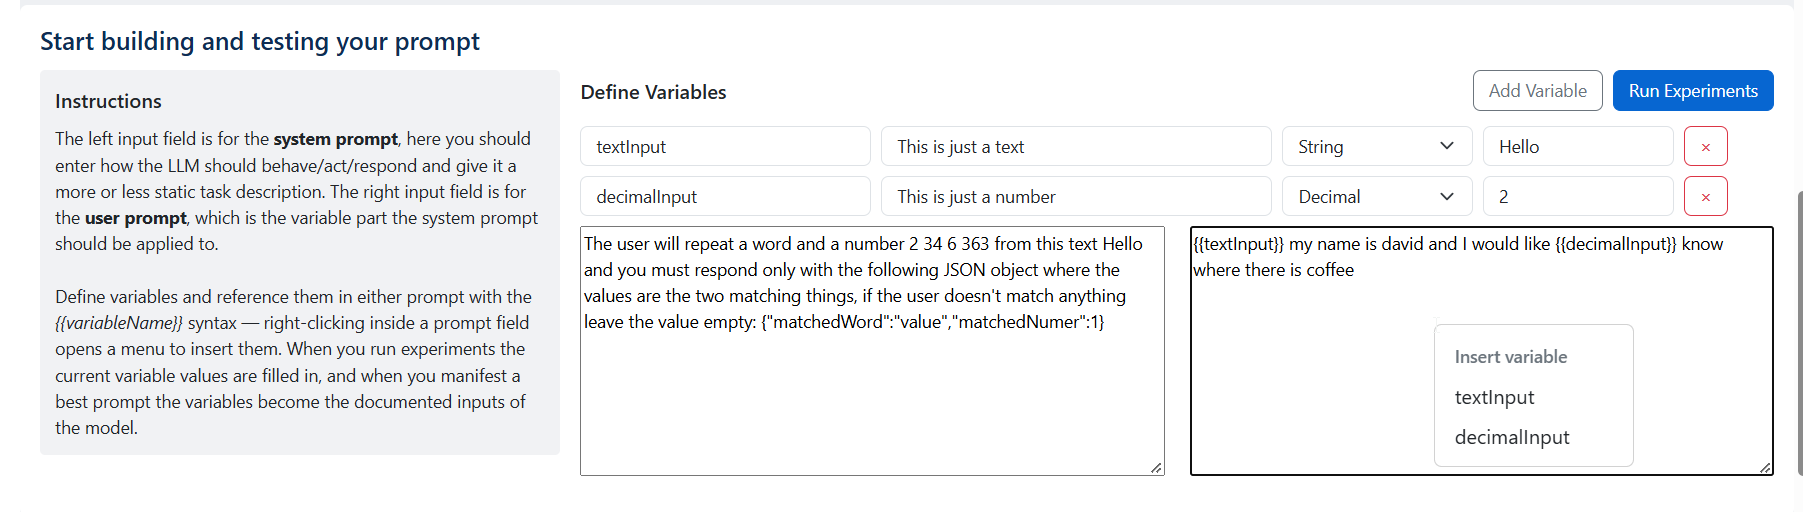Open the Decimal type dropdown

coord(1376,197)
